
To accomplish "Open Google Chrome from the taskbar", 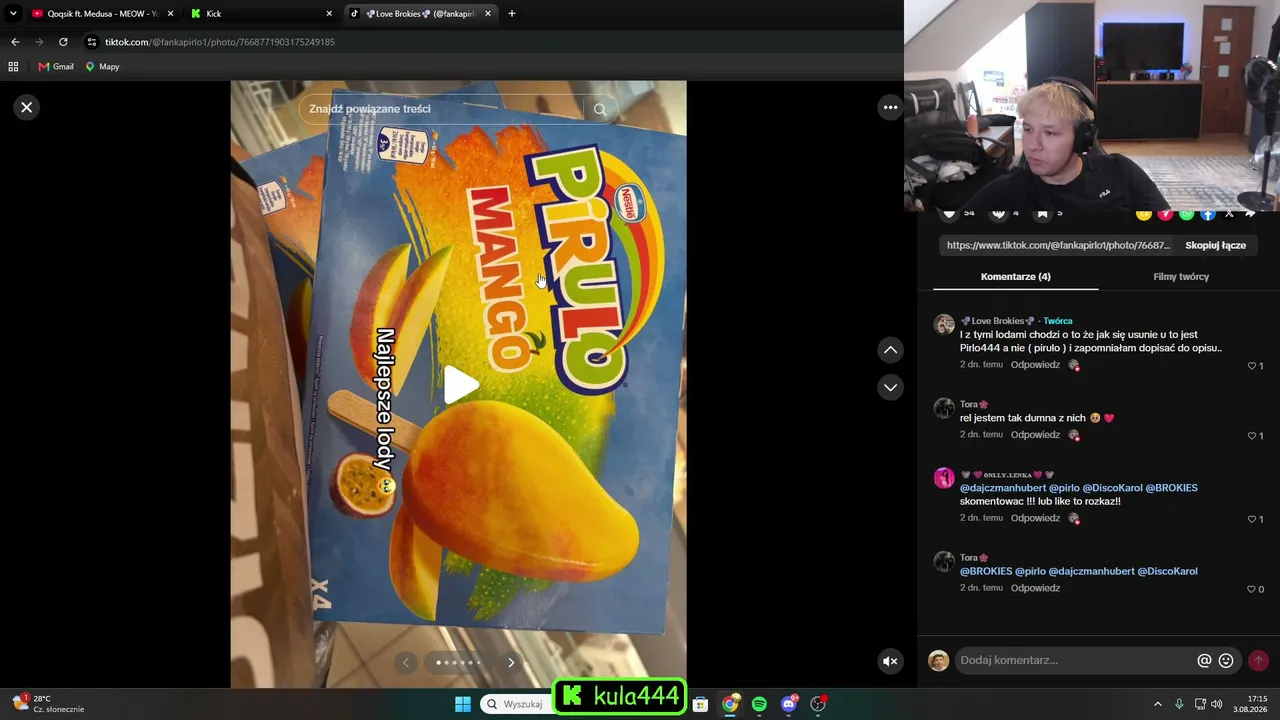I will (730, 704).
